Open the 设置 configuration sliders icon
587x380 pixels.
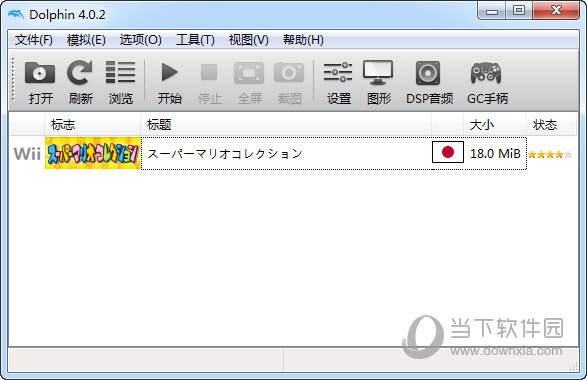(338, 82)
